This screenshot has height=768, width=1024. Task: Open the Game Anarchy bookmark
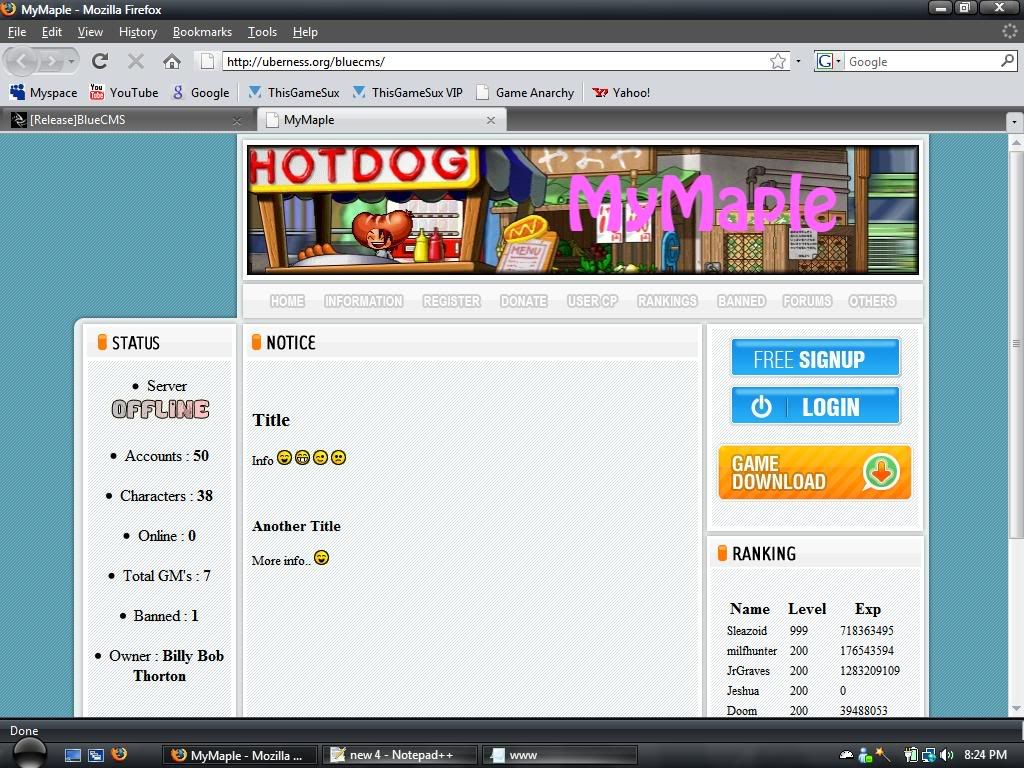pyautogui.click(x=525, y=92)
